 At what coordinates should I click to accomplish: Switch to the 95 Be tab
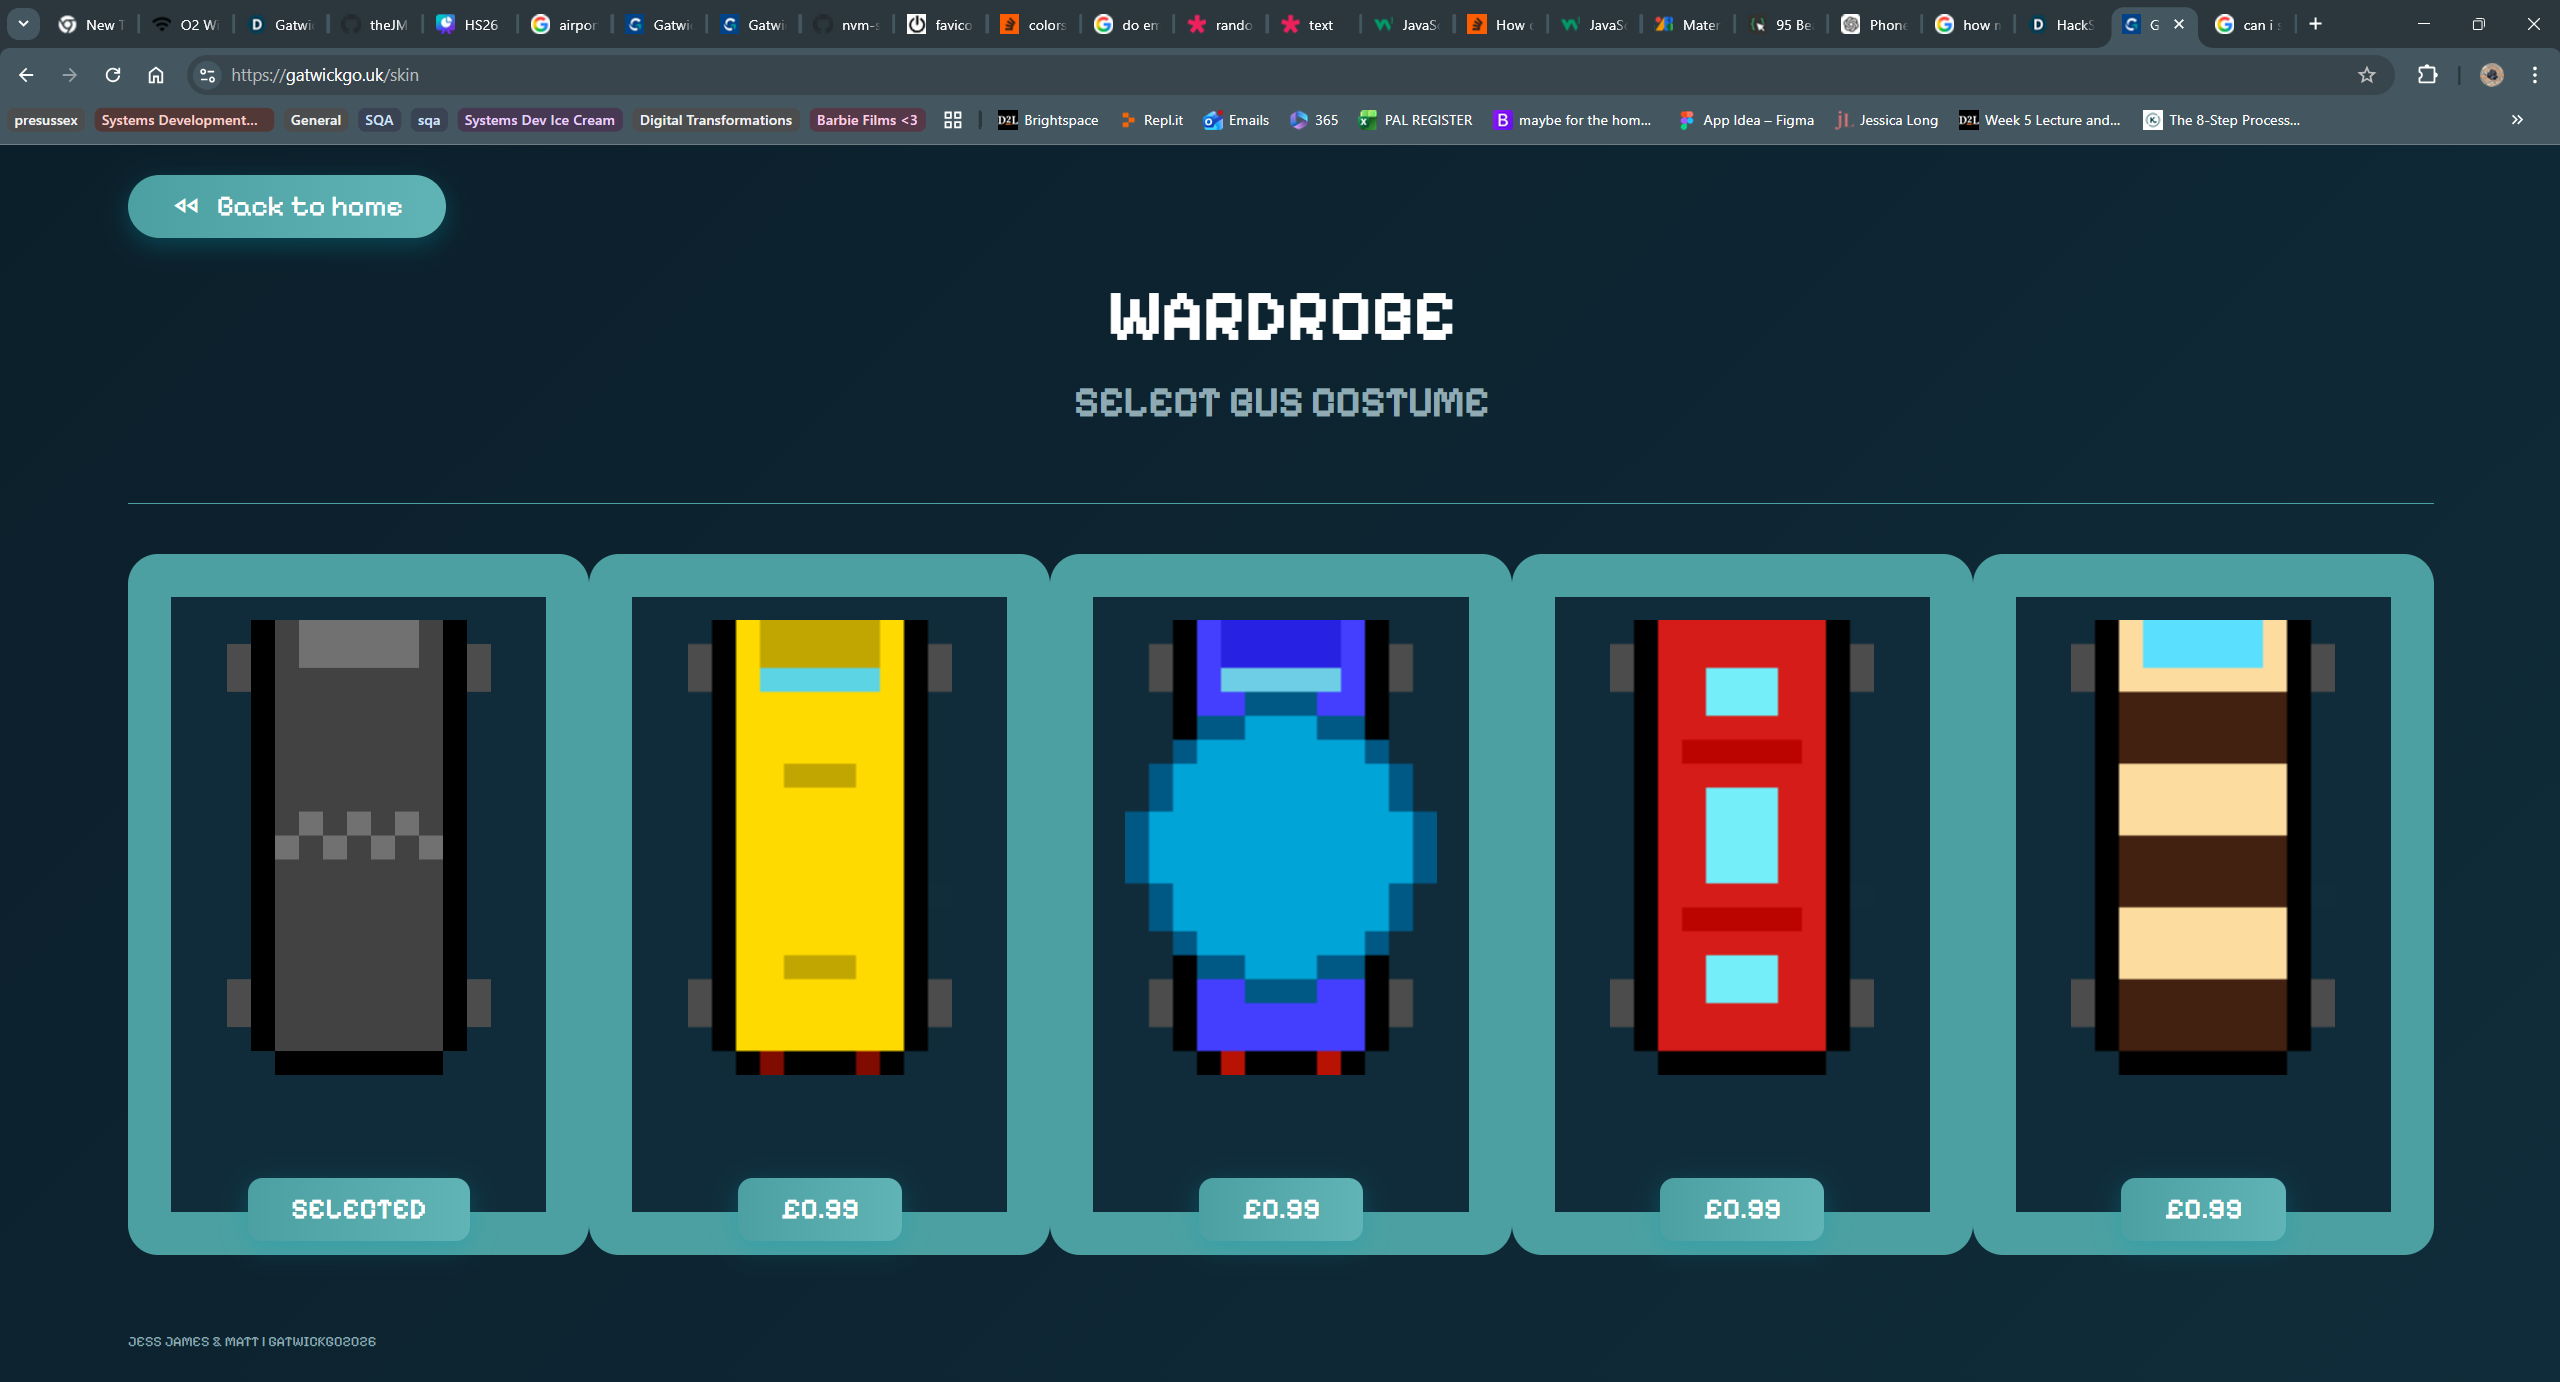[x=1782, y=24]
